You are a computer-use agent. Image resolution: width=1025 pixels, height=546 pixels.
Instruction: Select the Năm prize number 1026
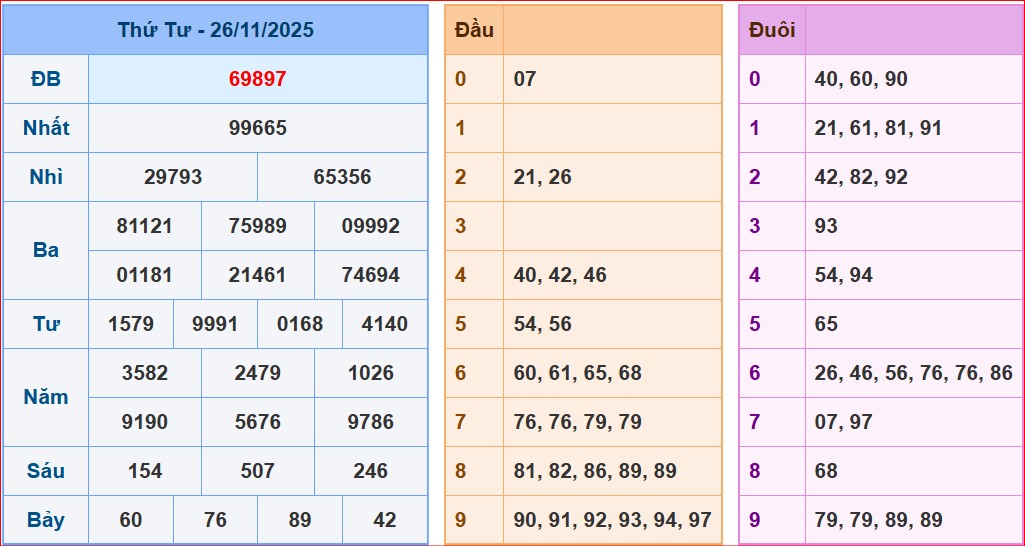point(371,373)
